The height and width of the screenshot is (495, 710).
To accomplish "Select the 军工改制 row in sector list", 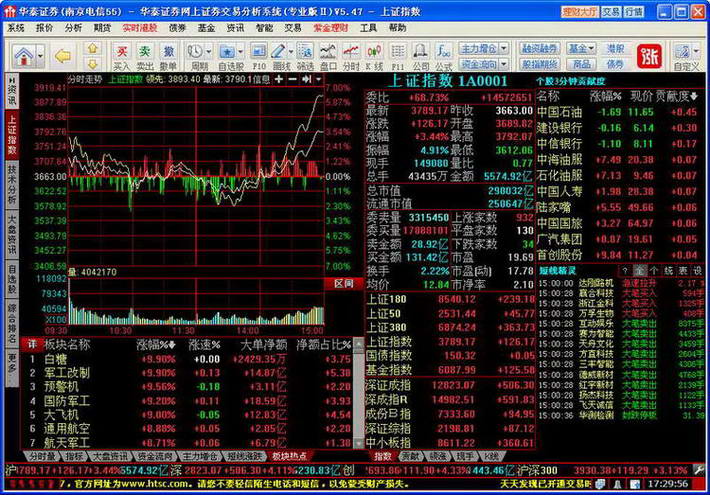I will [66, 372].
